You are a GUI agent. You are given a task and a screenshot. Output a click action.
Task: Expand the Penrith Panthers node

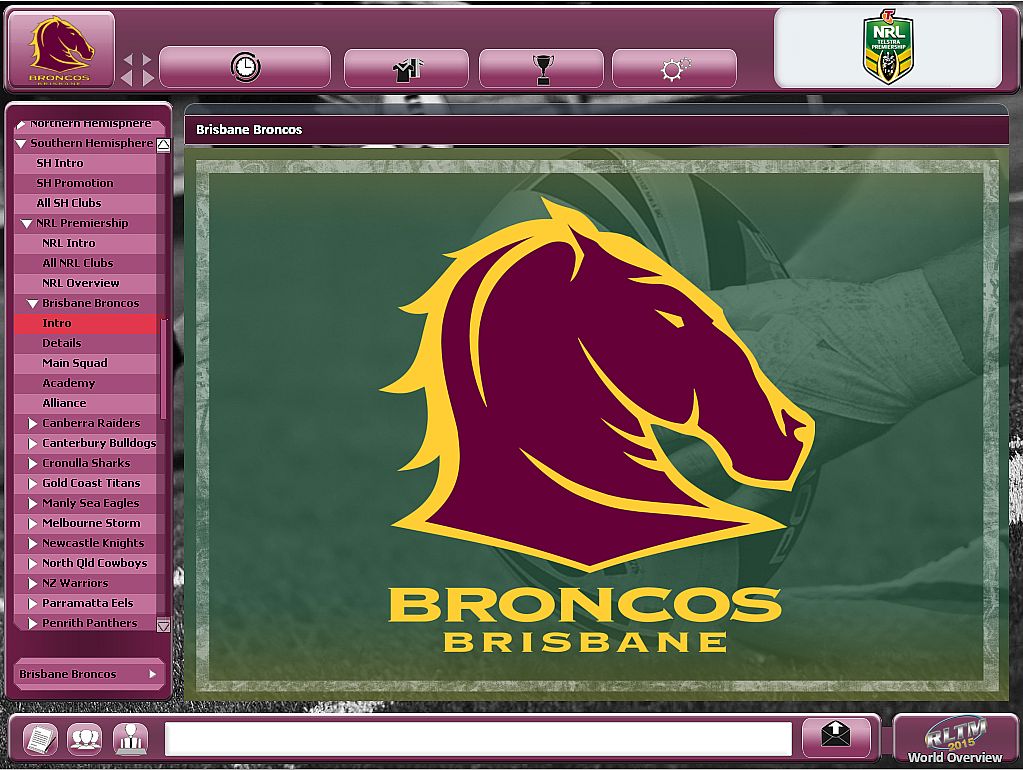(x=33, y=623)
